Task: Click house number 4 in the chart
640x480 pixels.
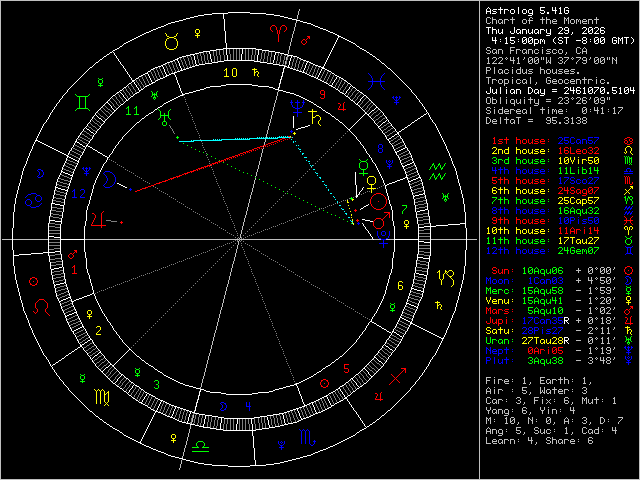Action: coord(248,406)
